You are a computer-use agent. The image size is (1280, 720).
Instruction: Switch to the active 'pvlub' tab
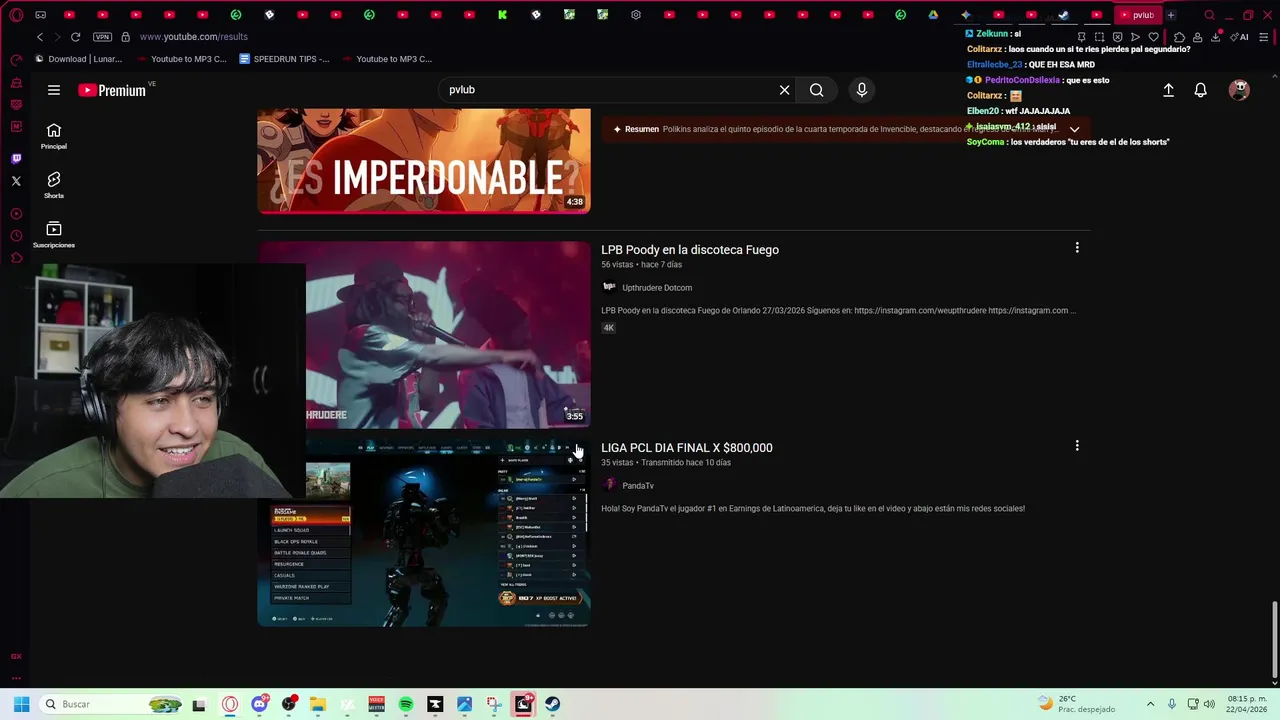(1138, 15)
